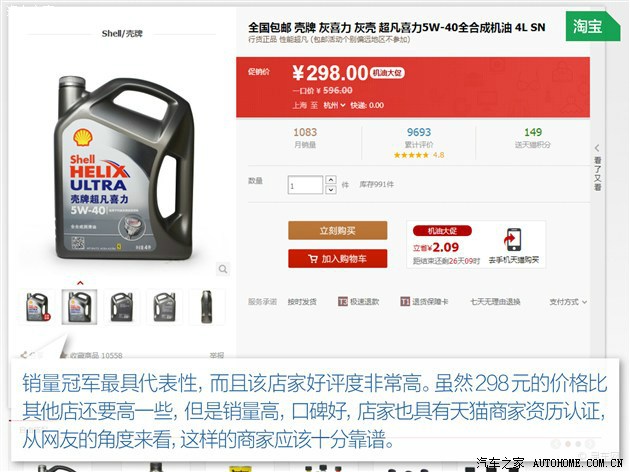Open the 9693 累计评价 reviews
This screenshot has height=472, width=630.
[x=419, y=138]
